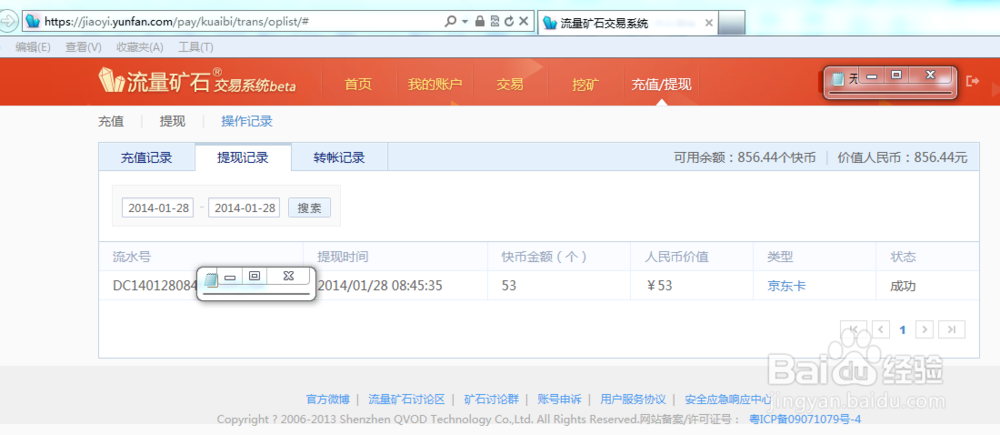Click the compatibility view icon

click(495, 21)
